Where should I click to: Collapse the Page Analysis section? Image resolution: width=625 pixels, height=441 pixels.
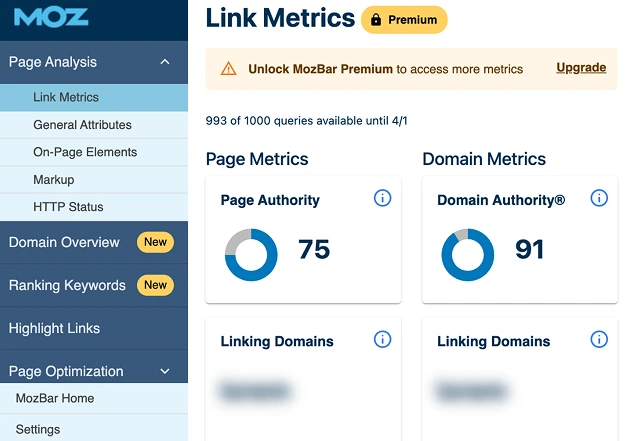(165, 62)
